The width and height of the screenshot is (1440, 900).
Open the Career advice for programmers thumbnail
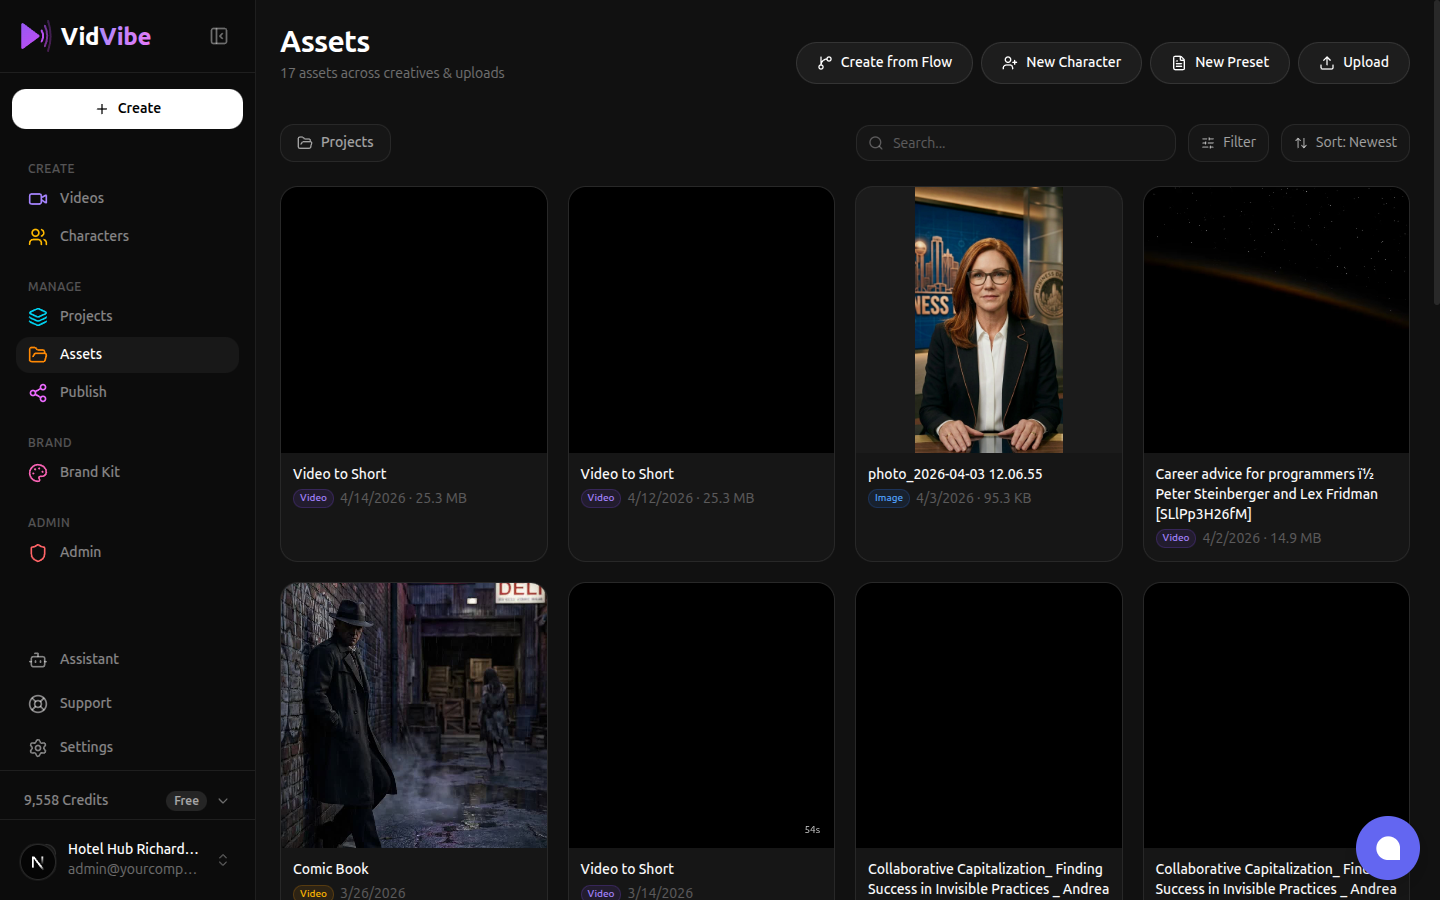1276,320
